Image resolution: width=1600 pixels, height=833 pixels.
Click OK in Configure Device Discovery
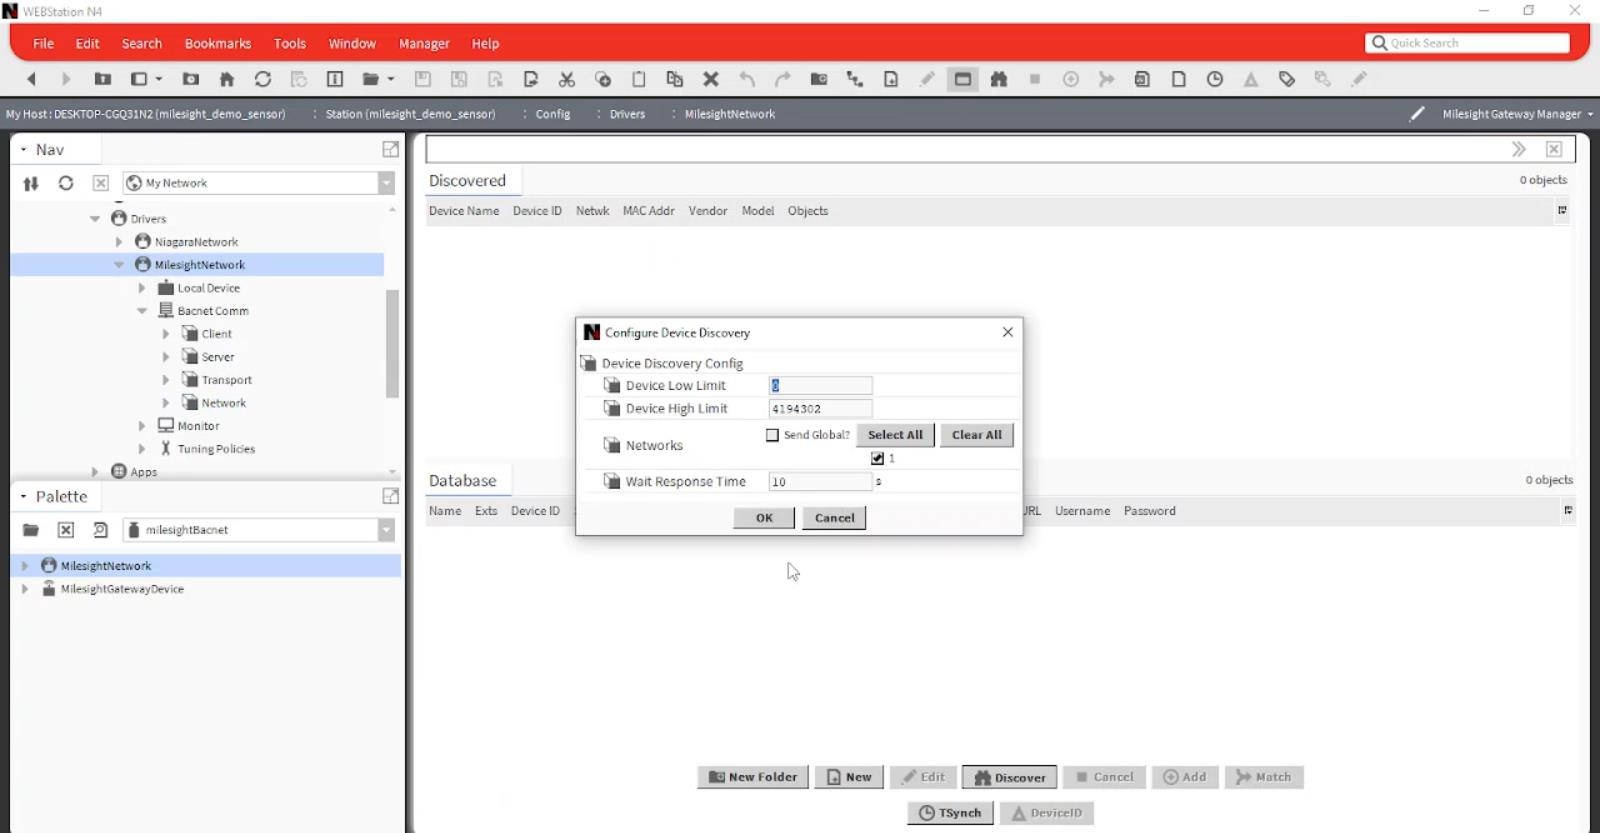click(x=764, y=518)
